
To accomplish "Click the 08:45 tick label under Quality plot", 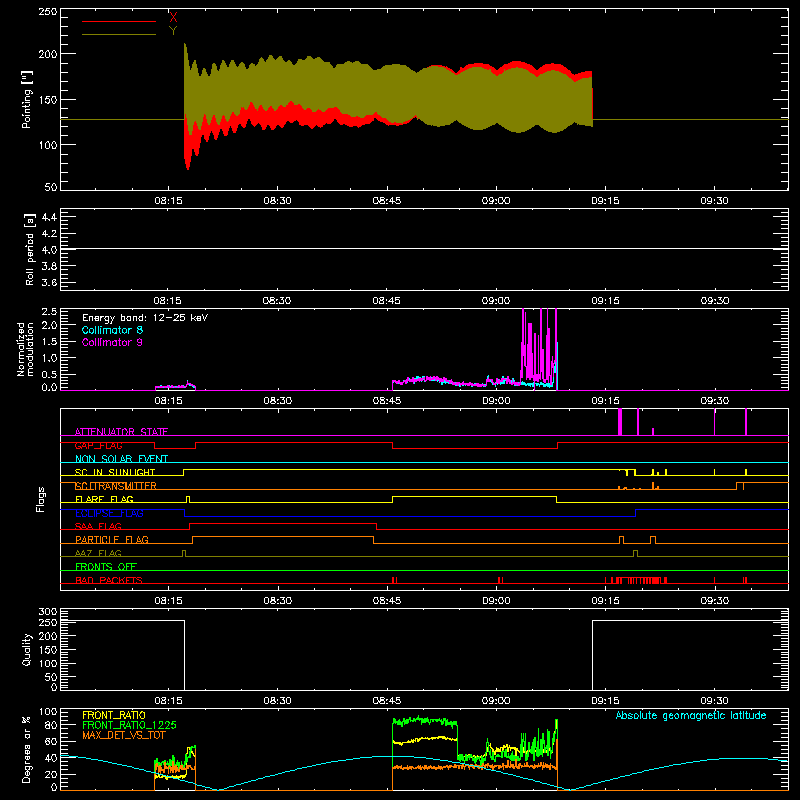I will [x=387, y=701].
